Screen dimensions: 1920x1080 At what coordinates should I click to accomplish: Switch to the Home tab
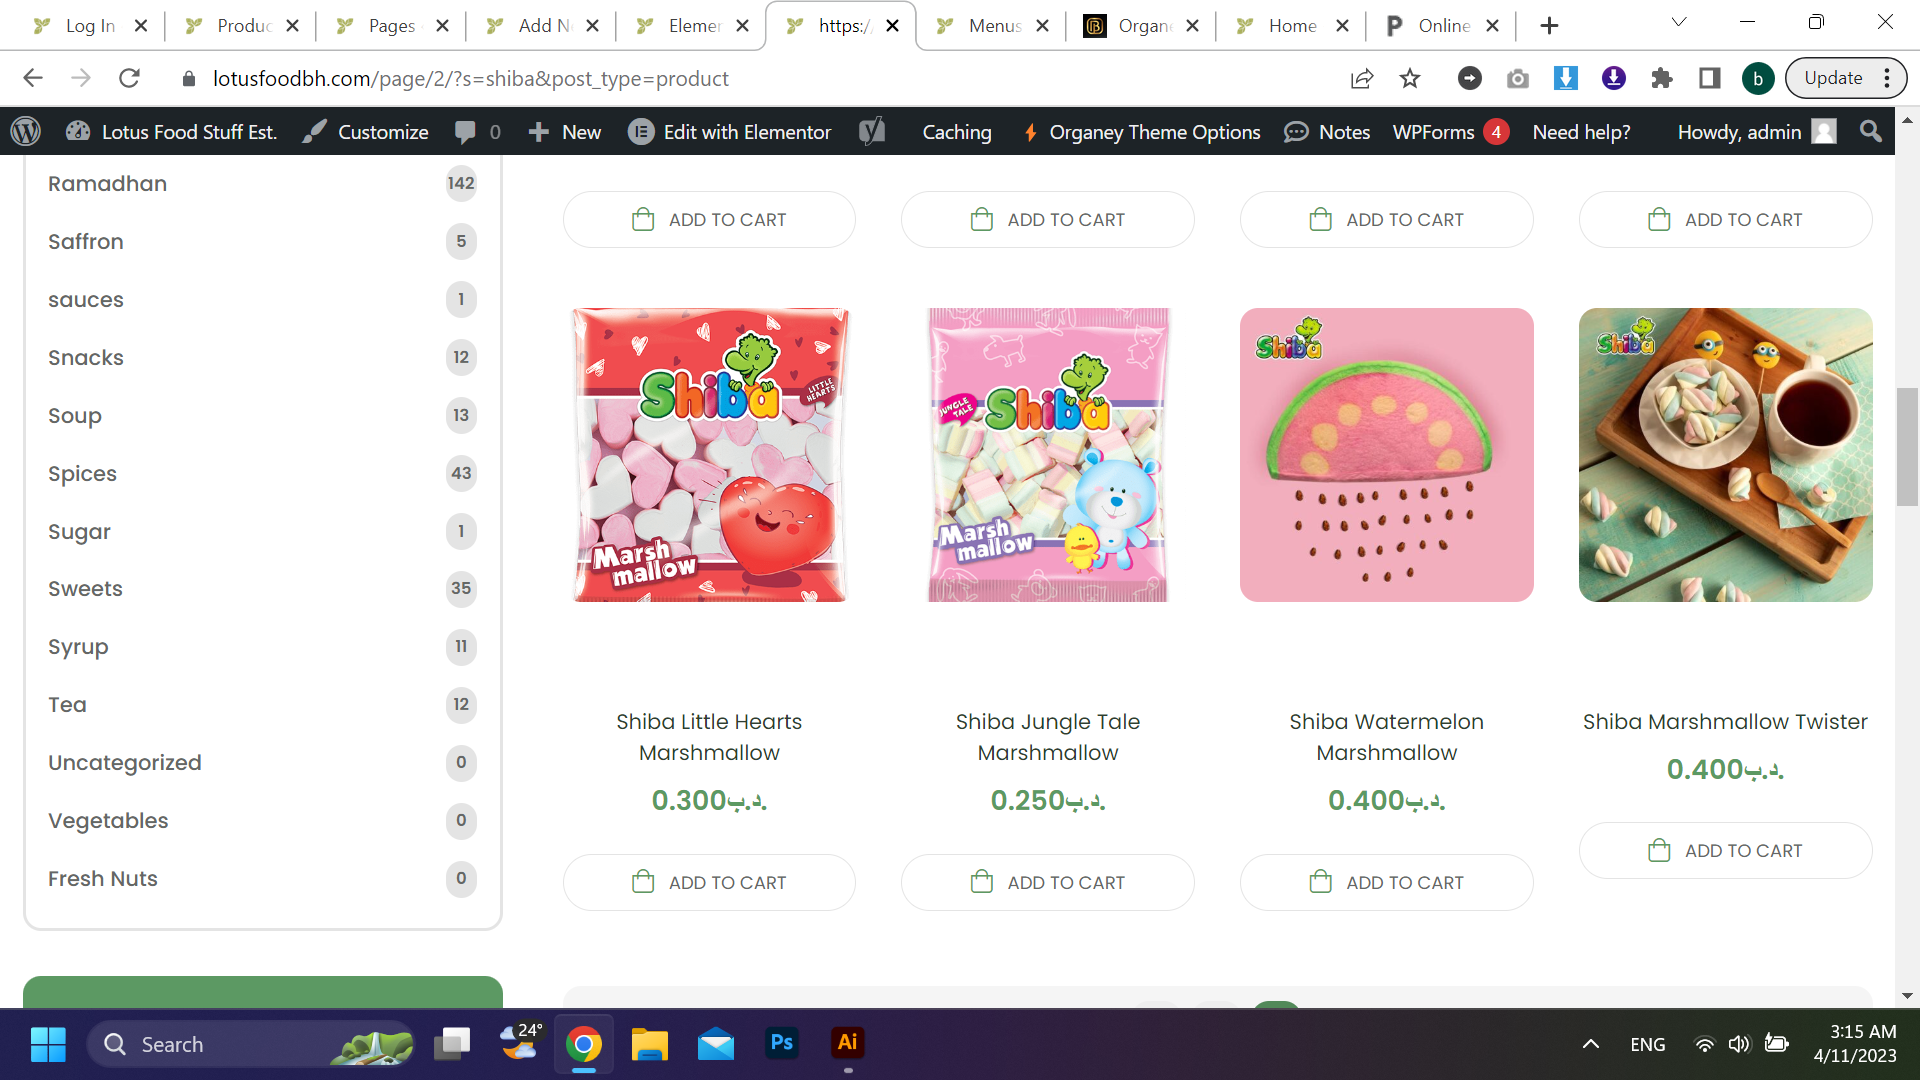[1290, 25]
